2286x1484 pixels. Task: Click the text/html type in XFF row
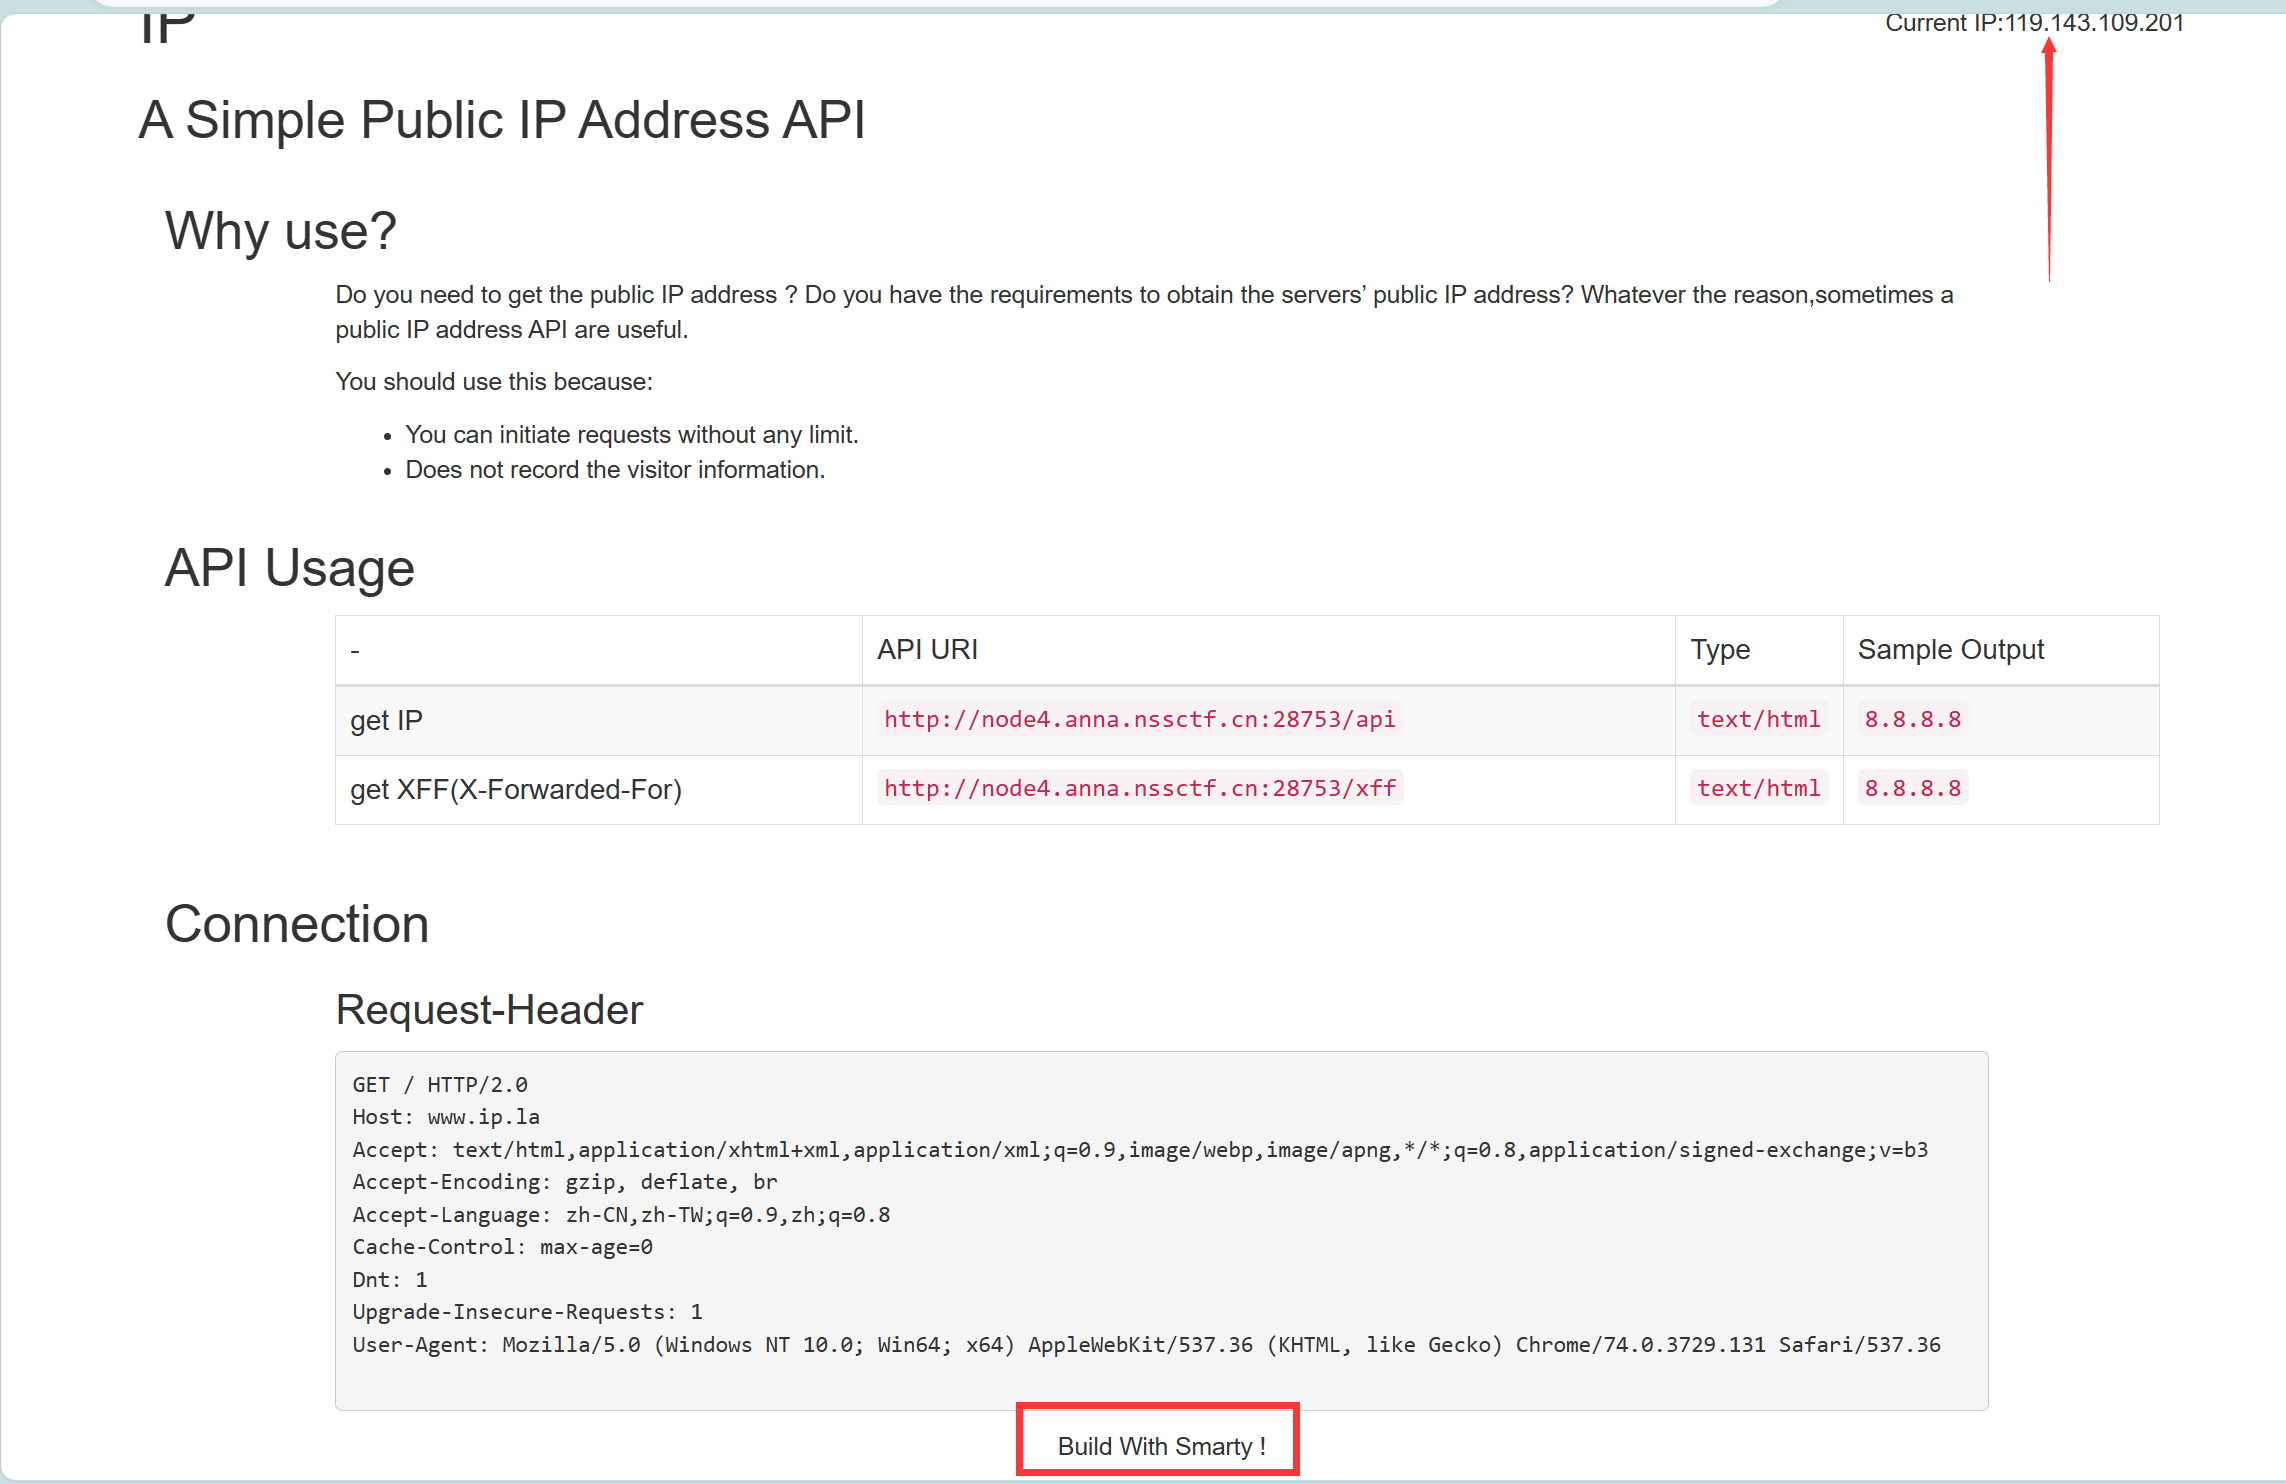(1758, 788)
